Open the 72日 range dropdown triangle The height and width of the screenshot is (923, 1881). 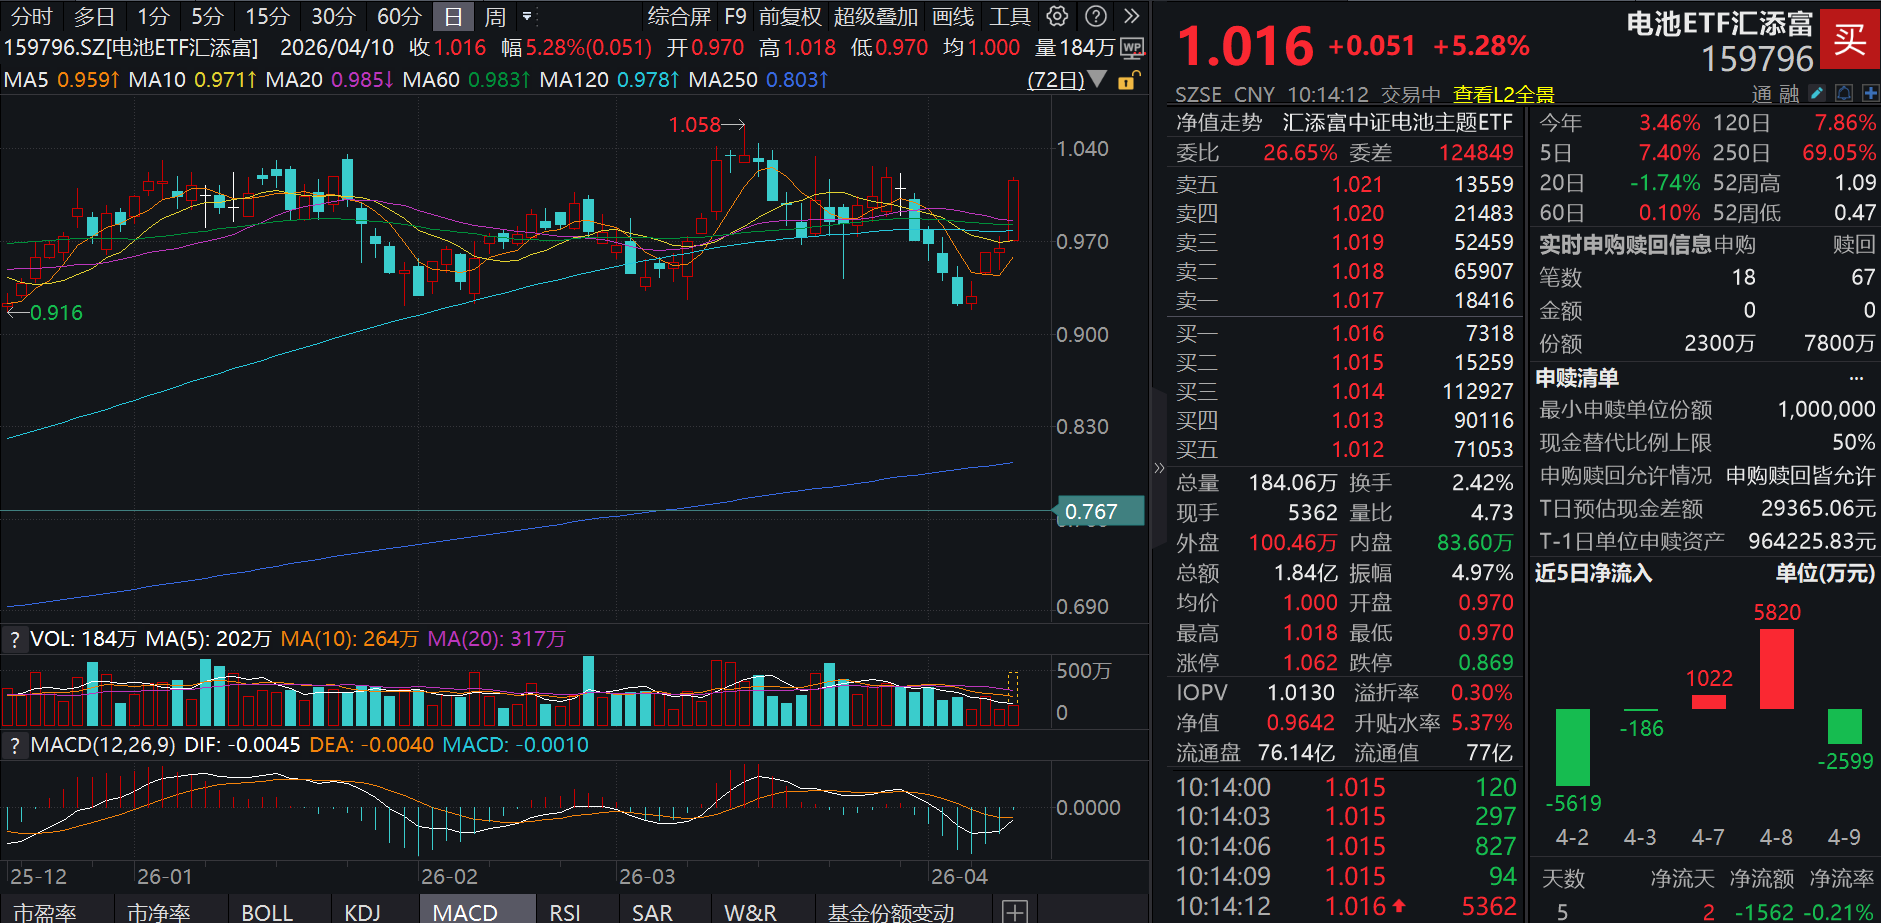click(1097, 80)
